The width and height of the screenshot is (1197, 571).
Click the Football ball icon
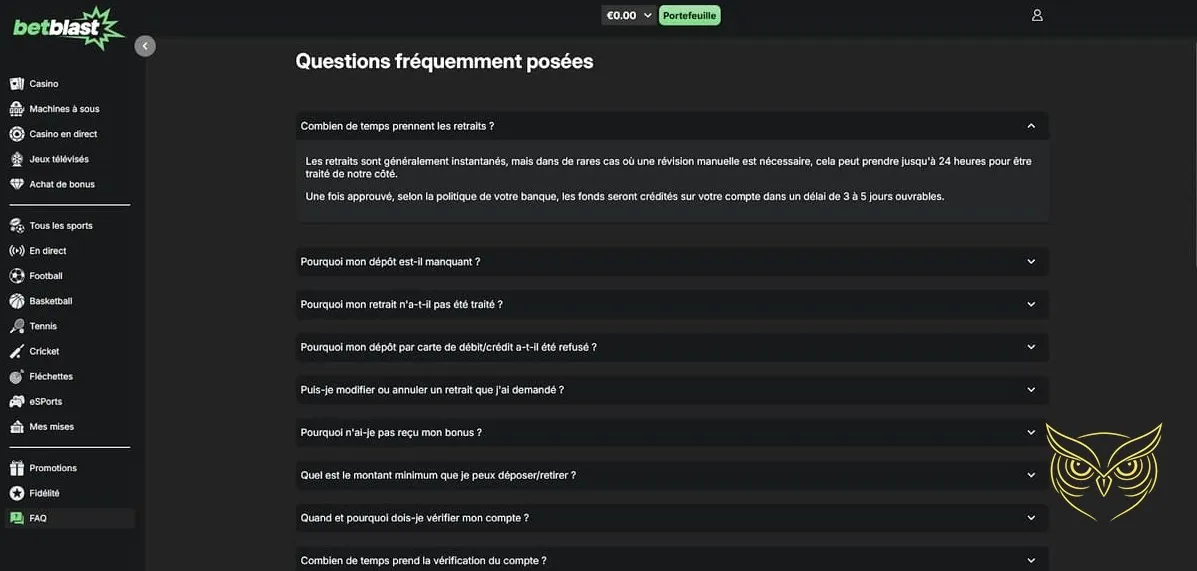click(17, 276)
